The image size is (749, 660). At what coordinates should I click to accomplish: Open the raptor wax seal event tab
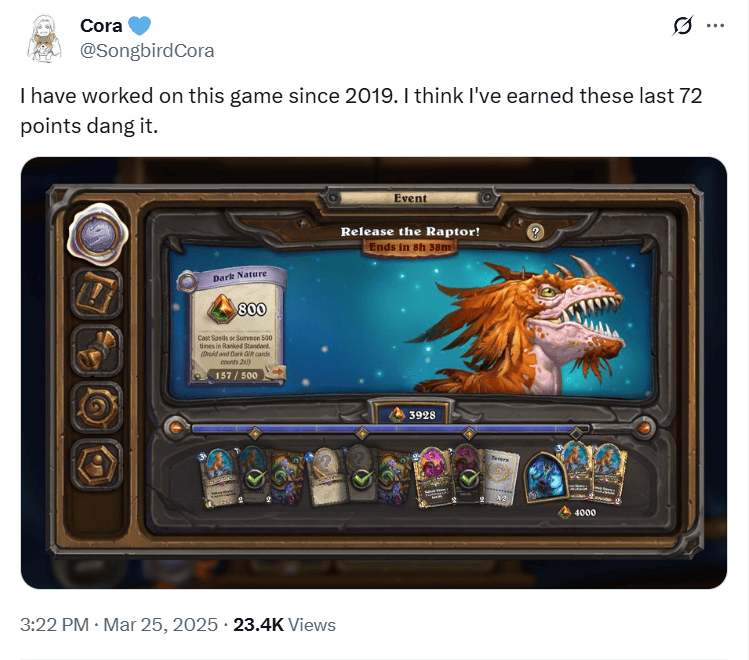97,234
